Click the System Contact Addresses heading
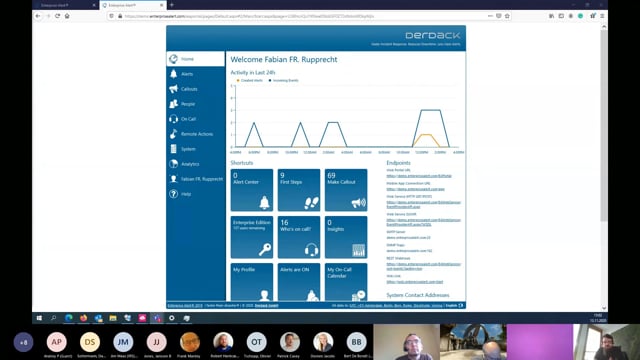The width and height of the screenshot is (640, 360). pyautogui.click(x=418, y=295)
